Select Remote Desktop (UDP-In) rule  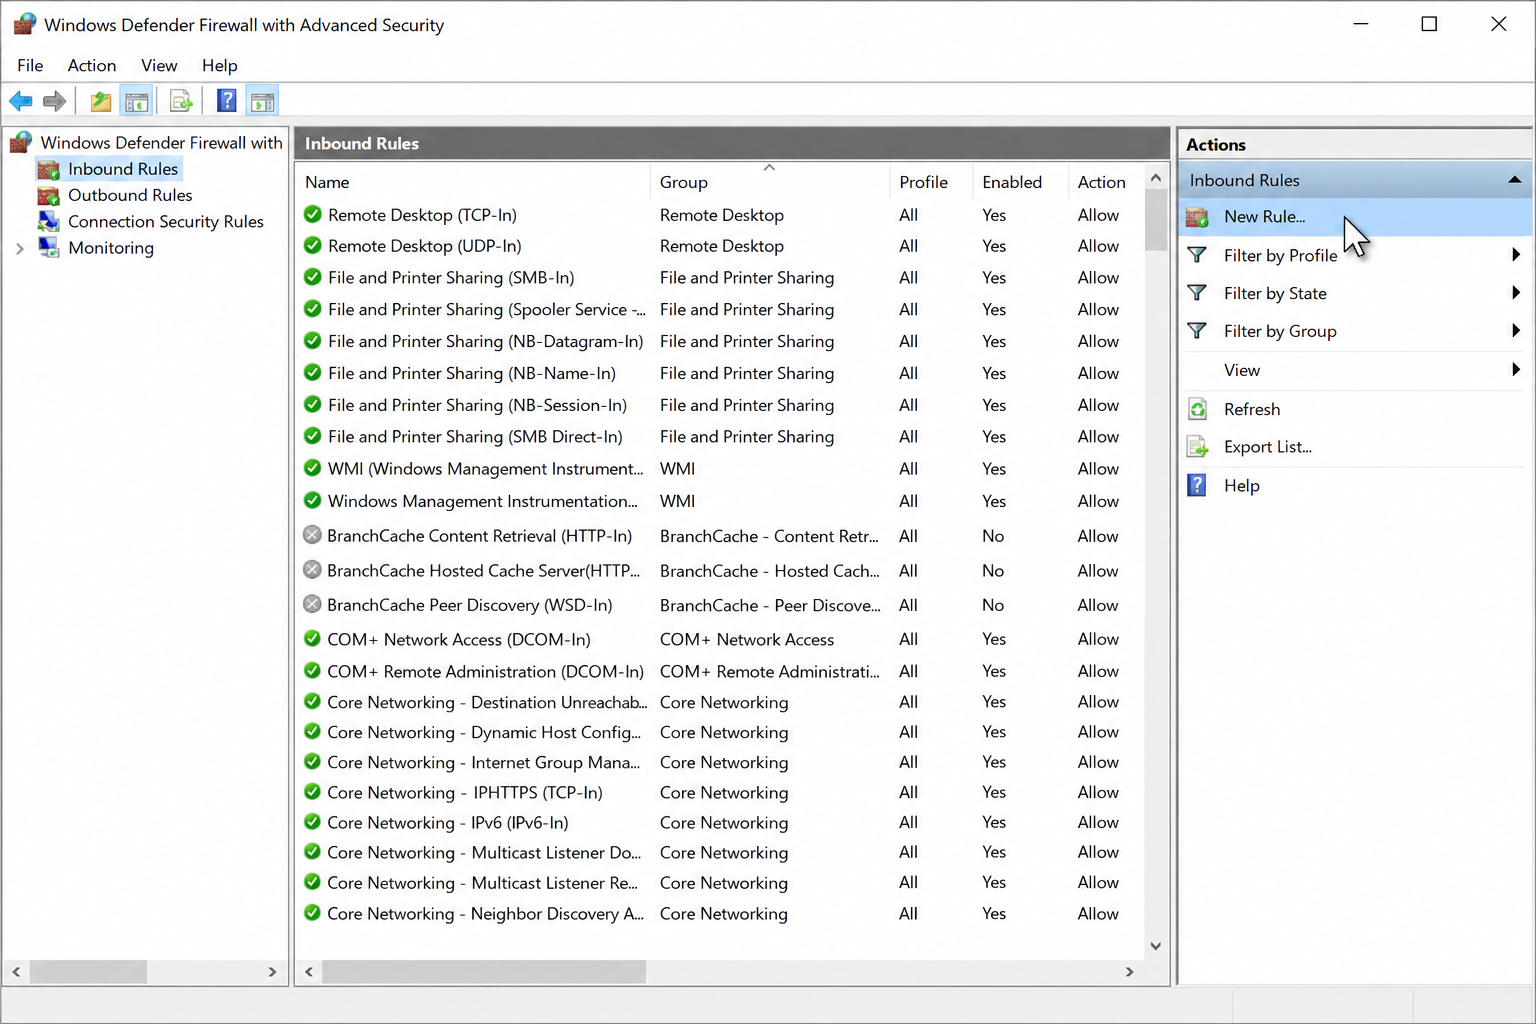(x=720, y=246)
